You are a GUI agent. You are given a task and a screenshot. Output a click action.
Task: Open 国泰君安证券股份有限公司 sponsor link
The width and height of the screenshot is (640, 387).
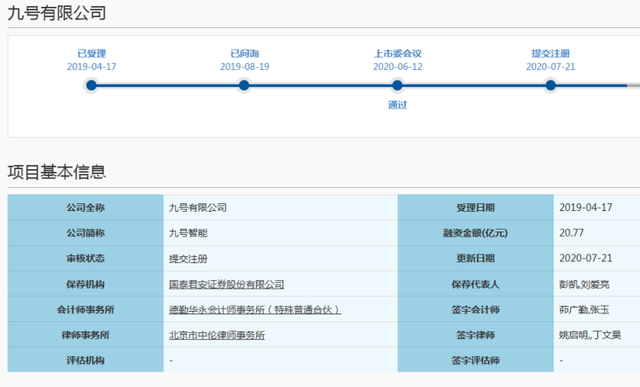click(x=227, y=284)
